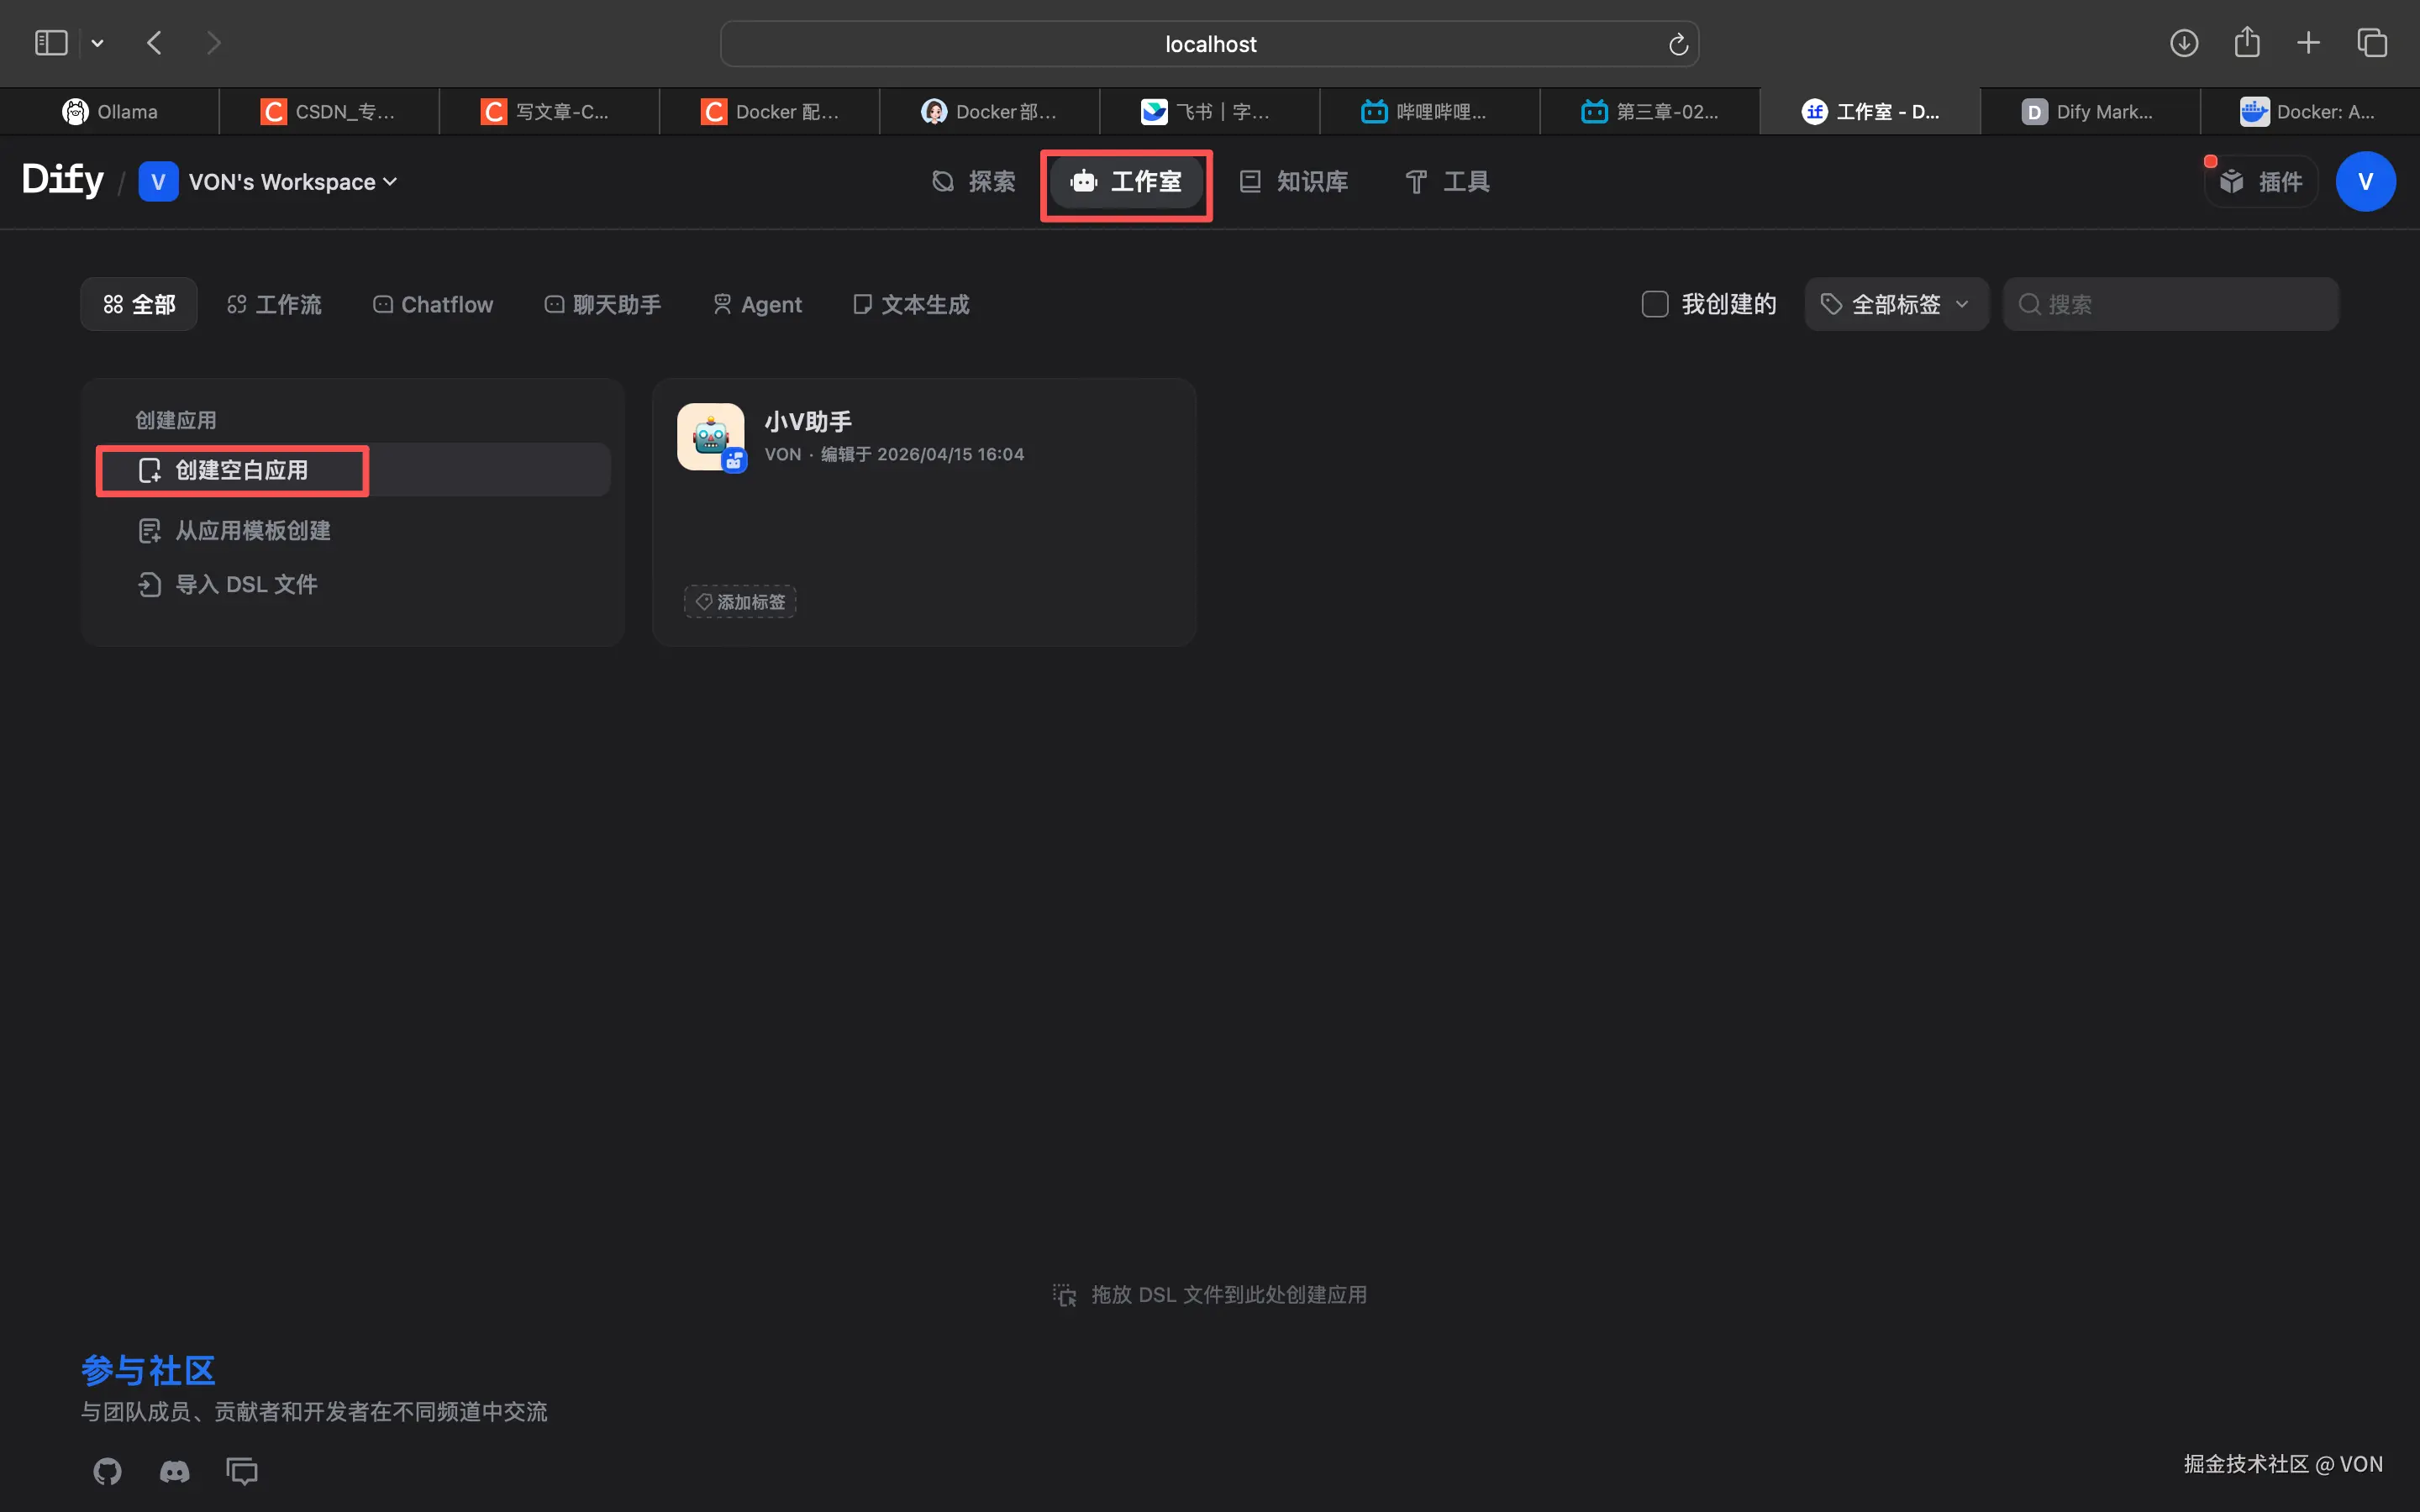This screenshot has width=2420, height=1512.
Task: Toggle Safari sidebar button
Action: pyautogui.click(x=51, y=43)
